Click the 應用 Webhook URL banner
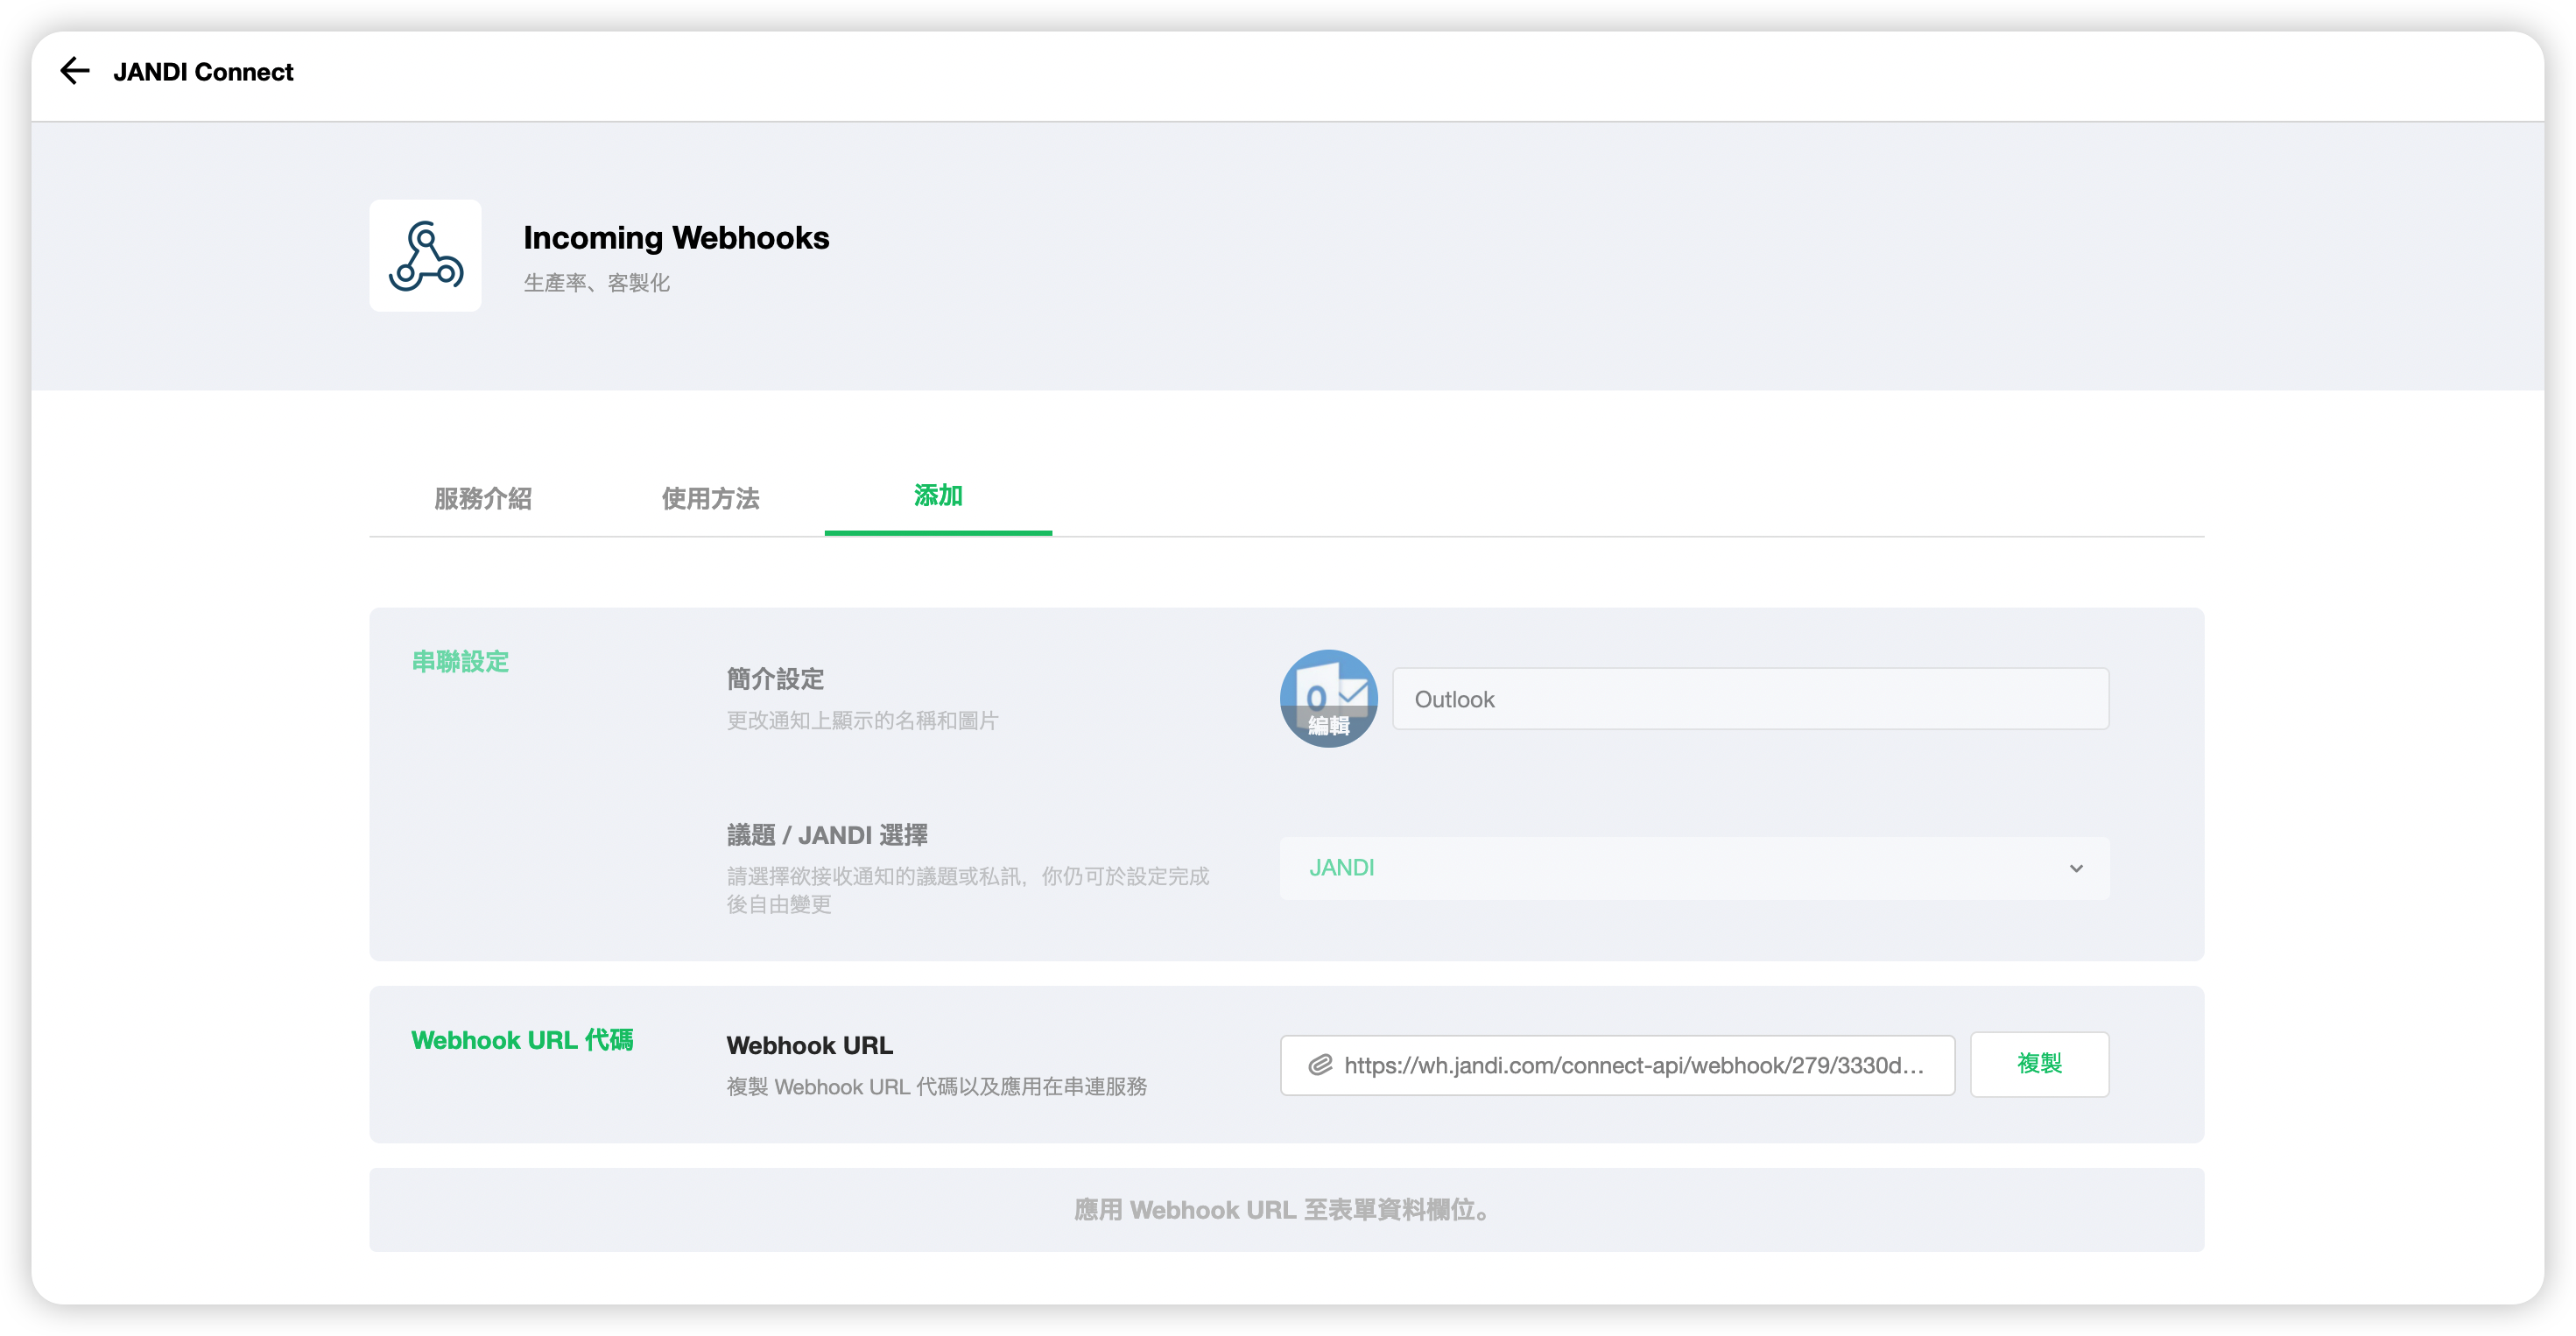 tap(1286, 1210)
